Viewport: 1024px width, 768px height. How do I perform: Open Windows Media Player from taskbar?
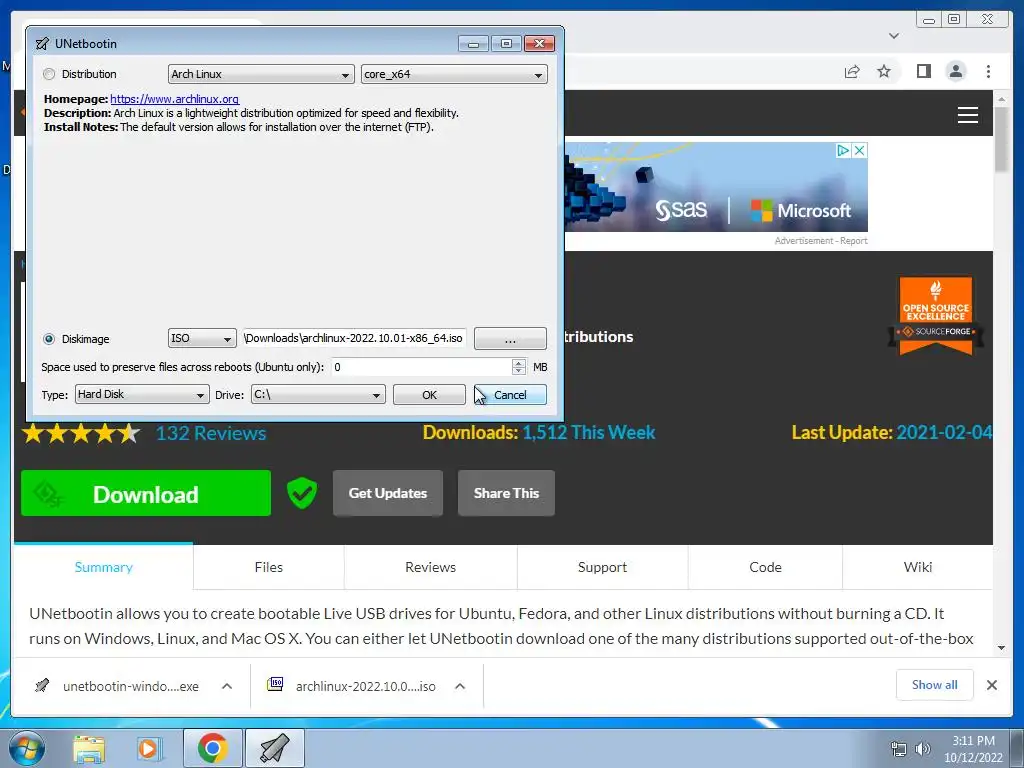click(148, 748)
